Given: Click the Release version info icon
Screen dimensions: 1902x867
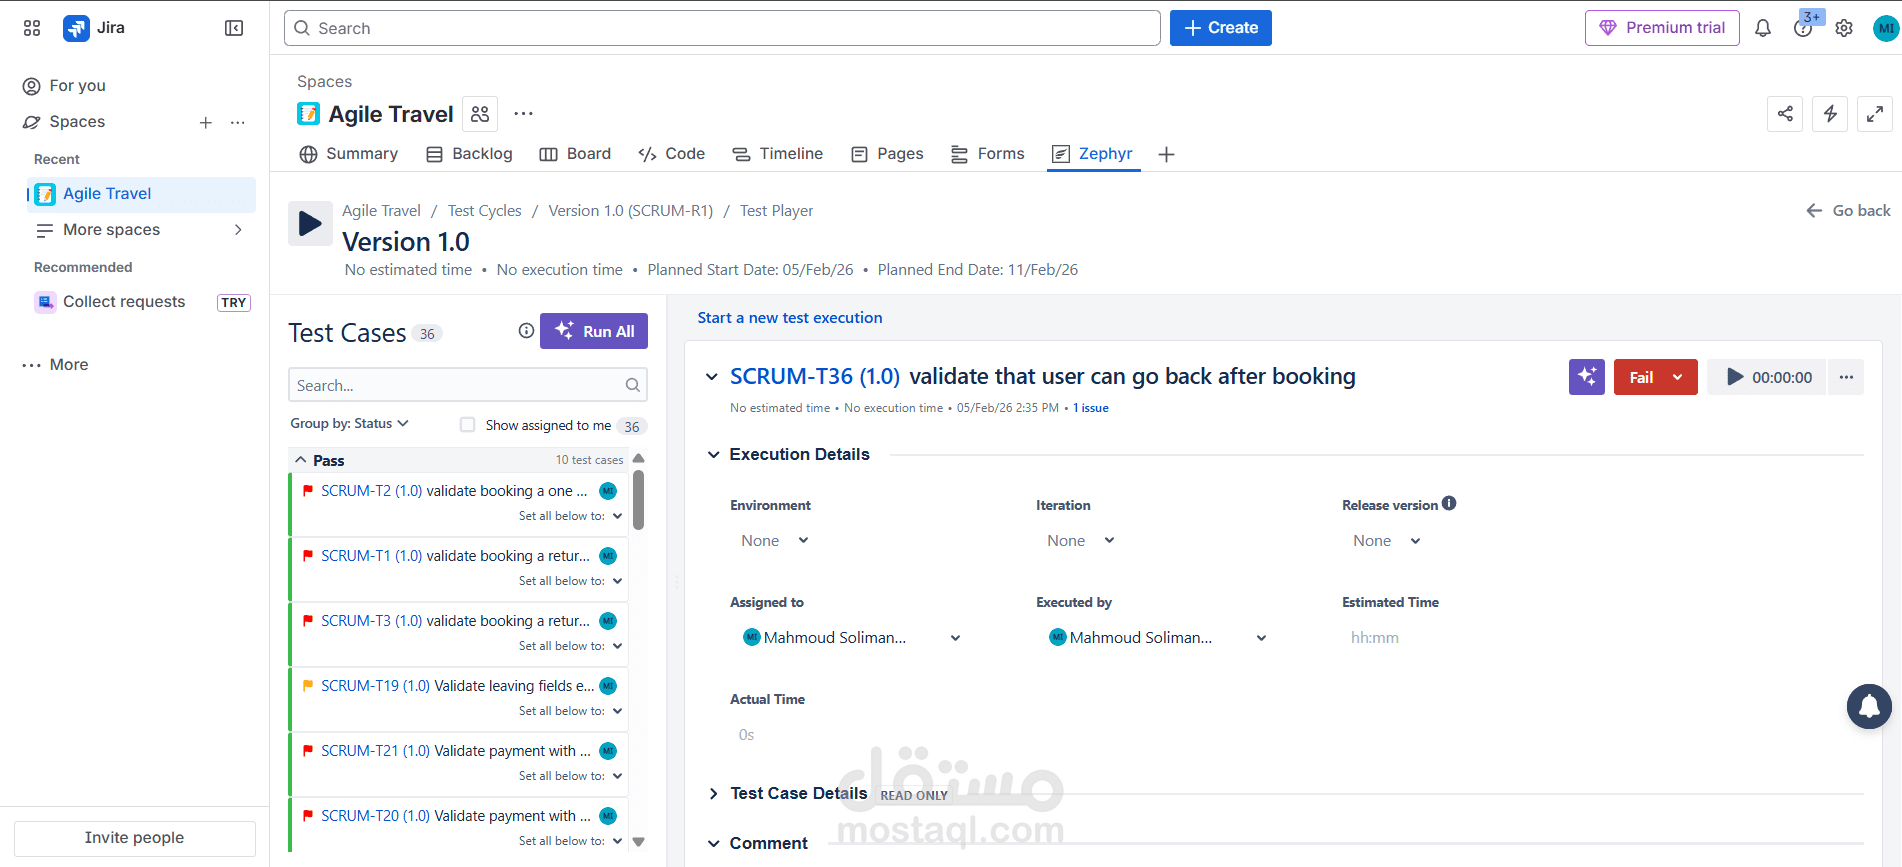Looking at the screenshot, I should coord(1449,504).
